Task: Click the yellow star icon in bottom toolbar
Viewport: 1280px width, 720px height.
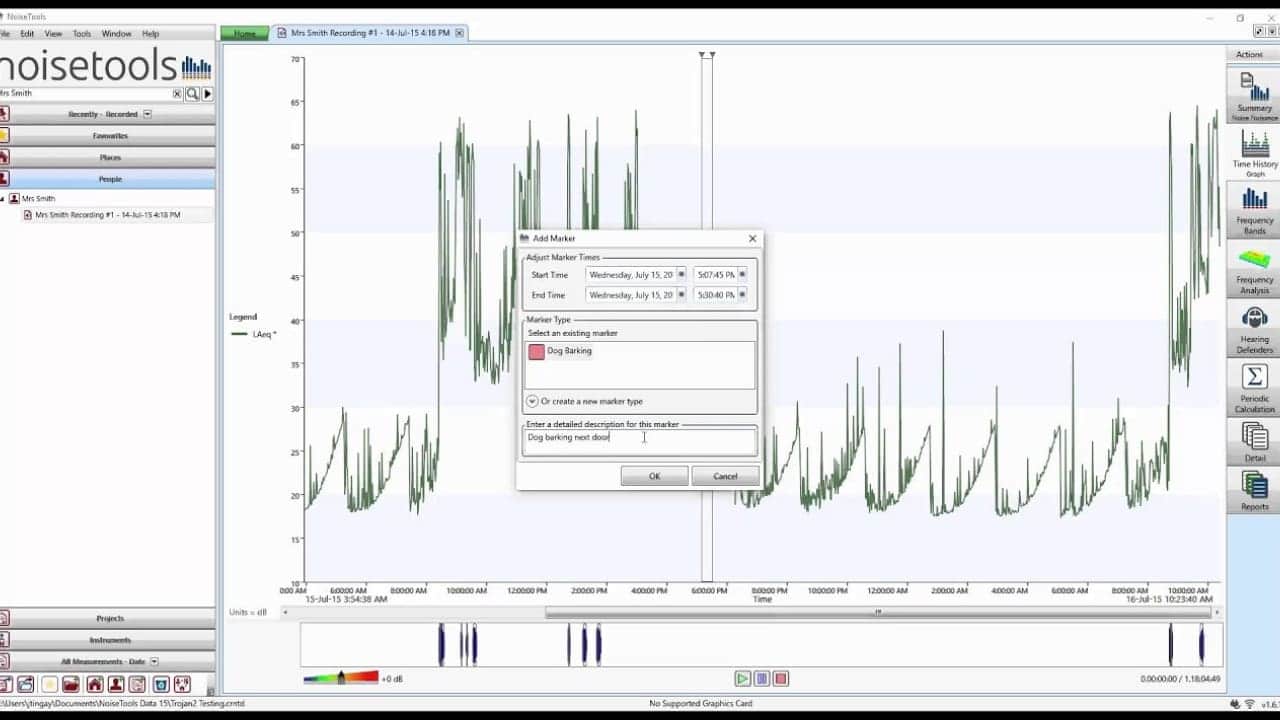Action: [48, 685]
